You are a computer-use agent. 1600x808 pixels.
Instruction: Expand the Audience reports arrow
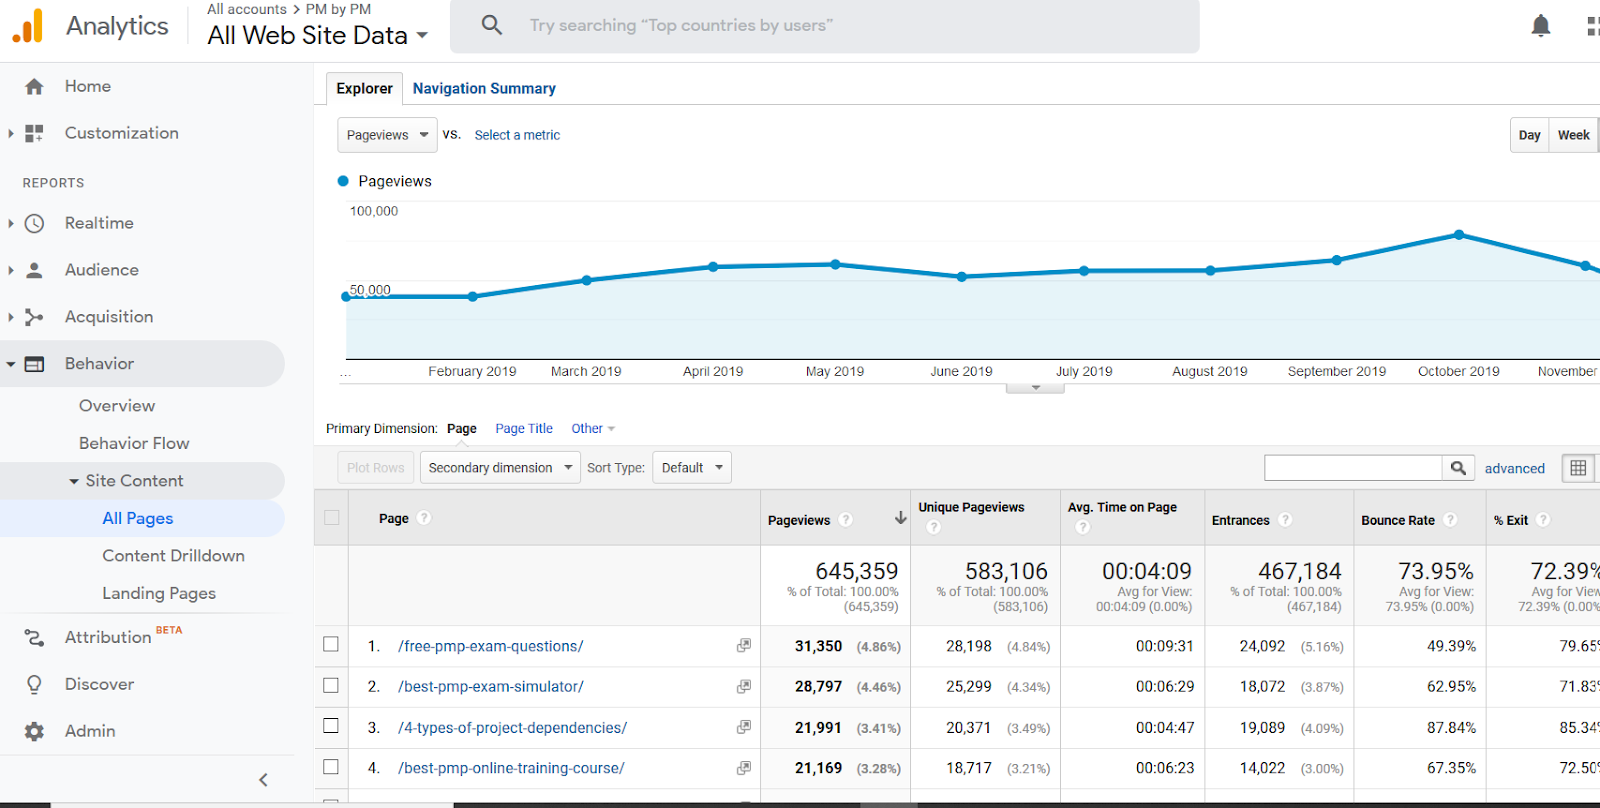(x=11, y=270)
